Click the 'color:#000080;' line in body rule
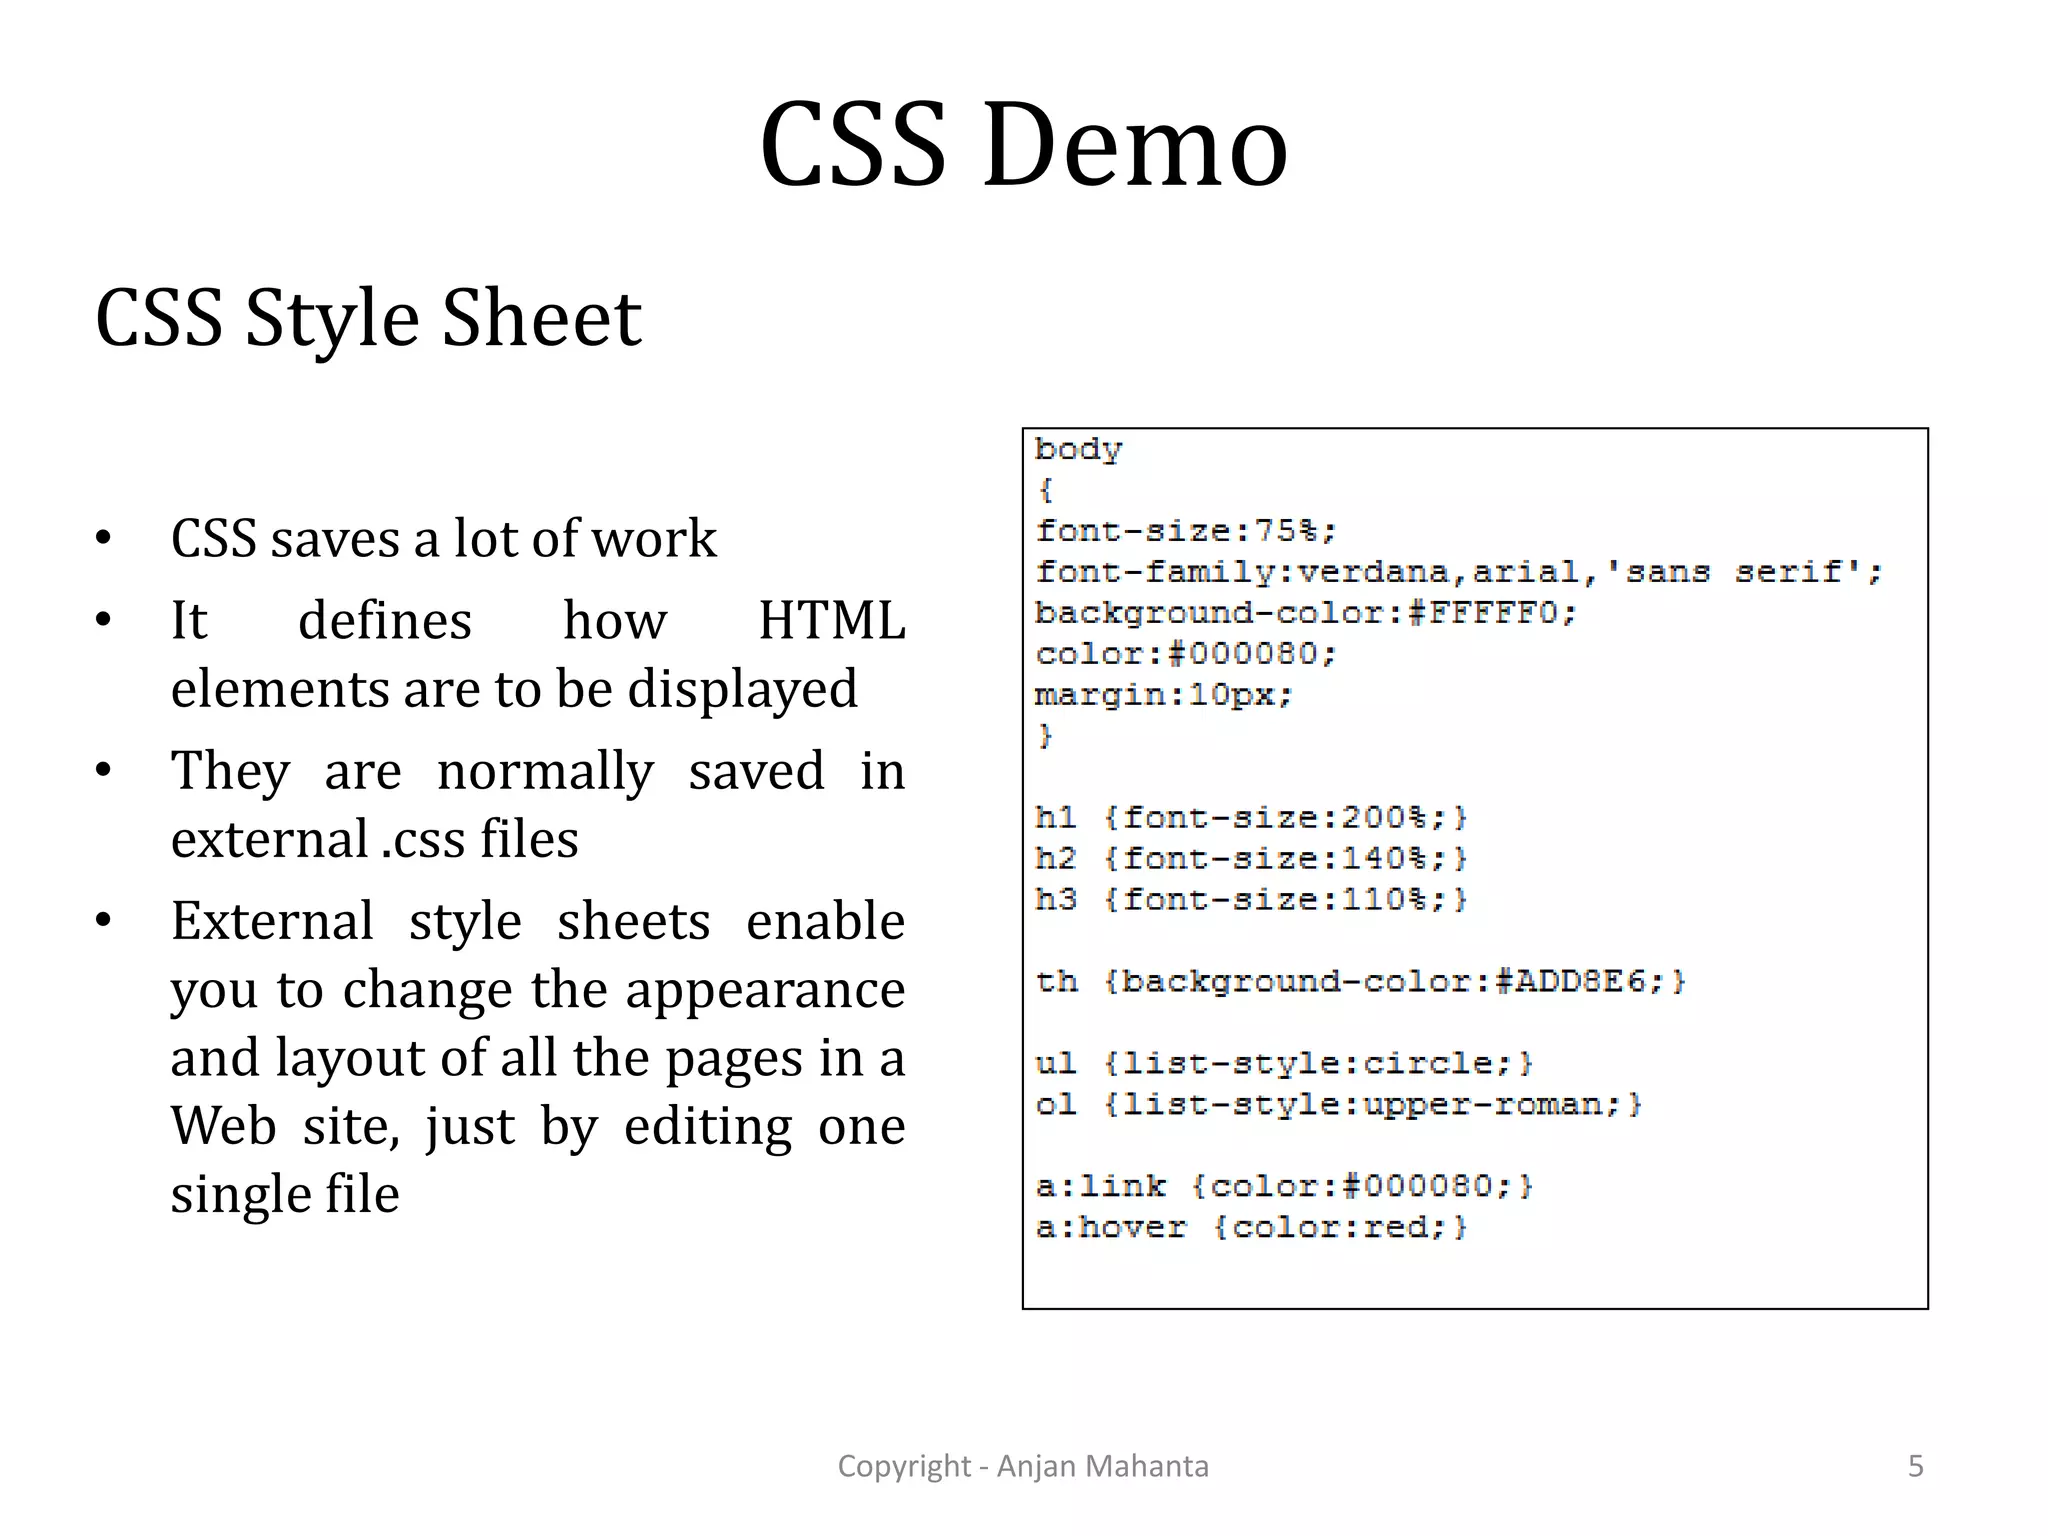 (x=1186, y=654)
